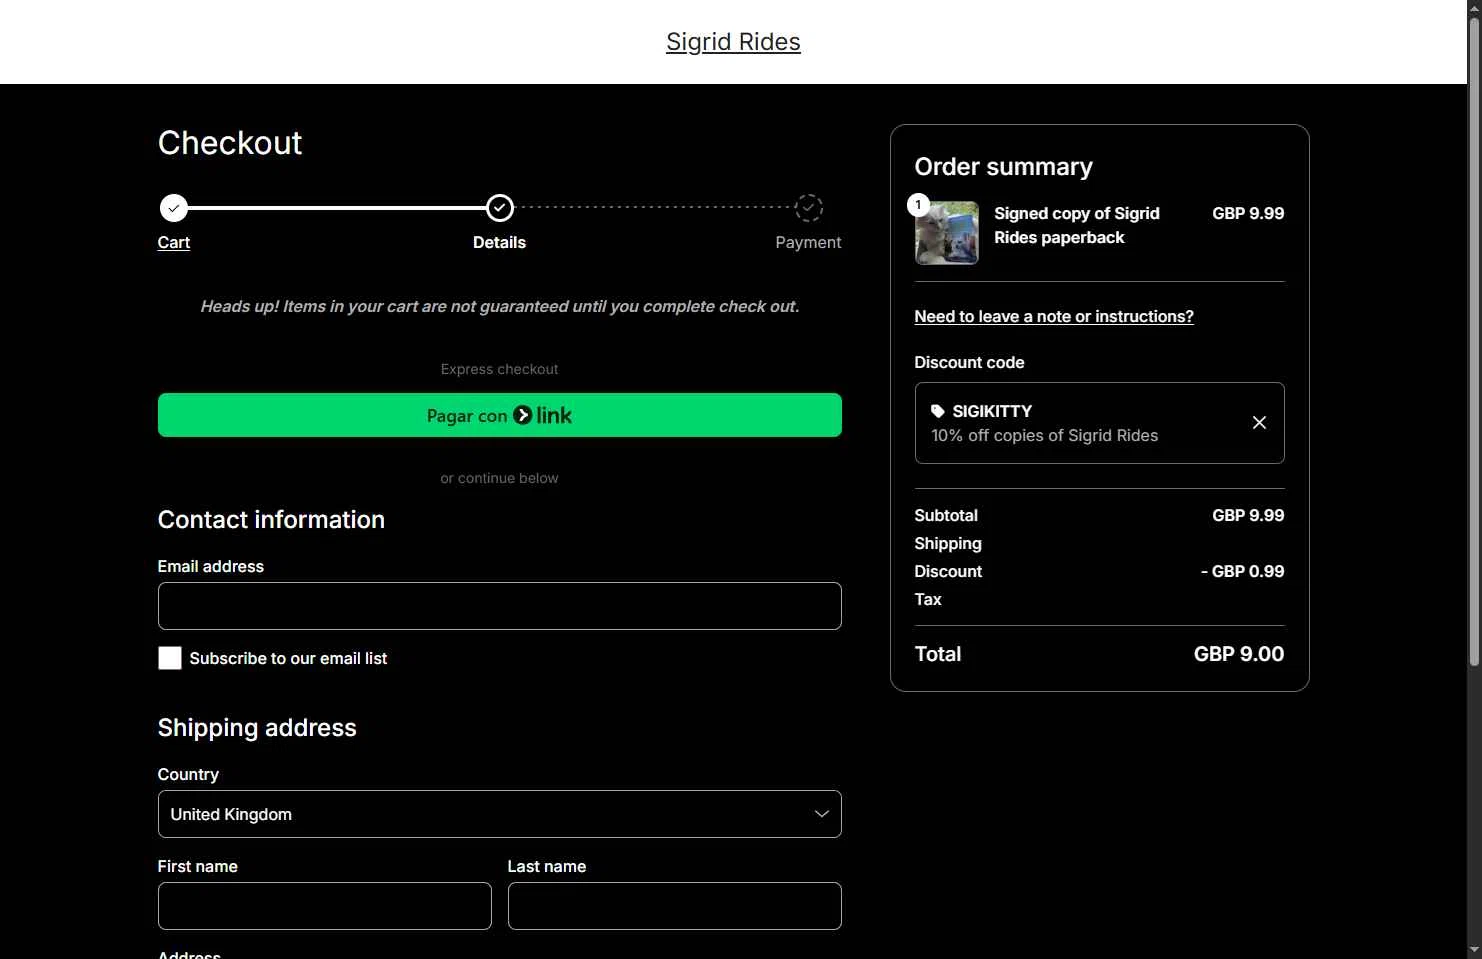Open the Country dropdown showing United Kingdom

tap(500, 814)
